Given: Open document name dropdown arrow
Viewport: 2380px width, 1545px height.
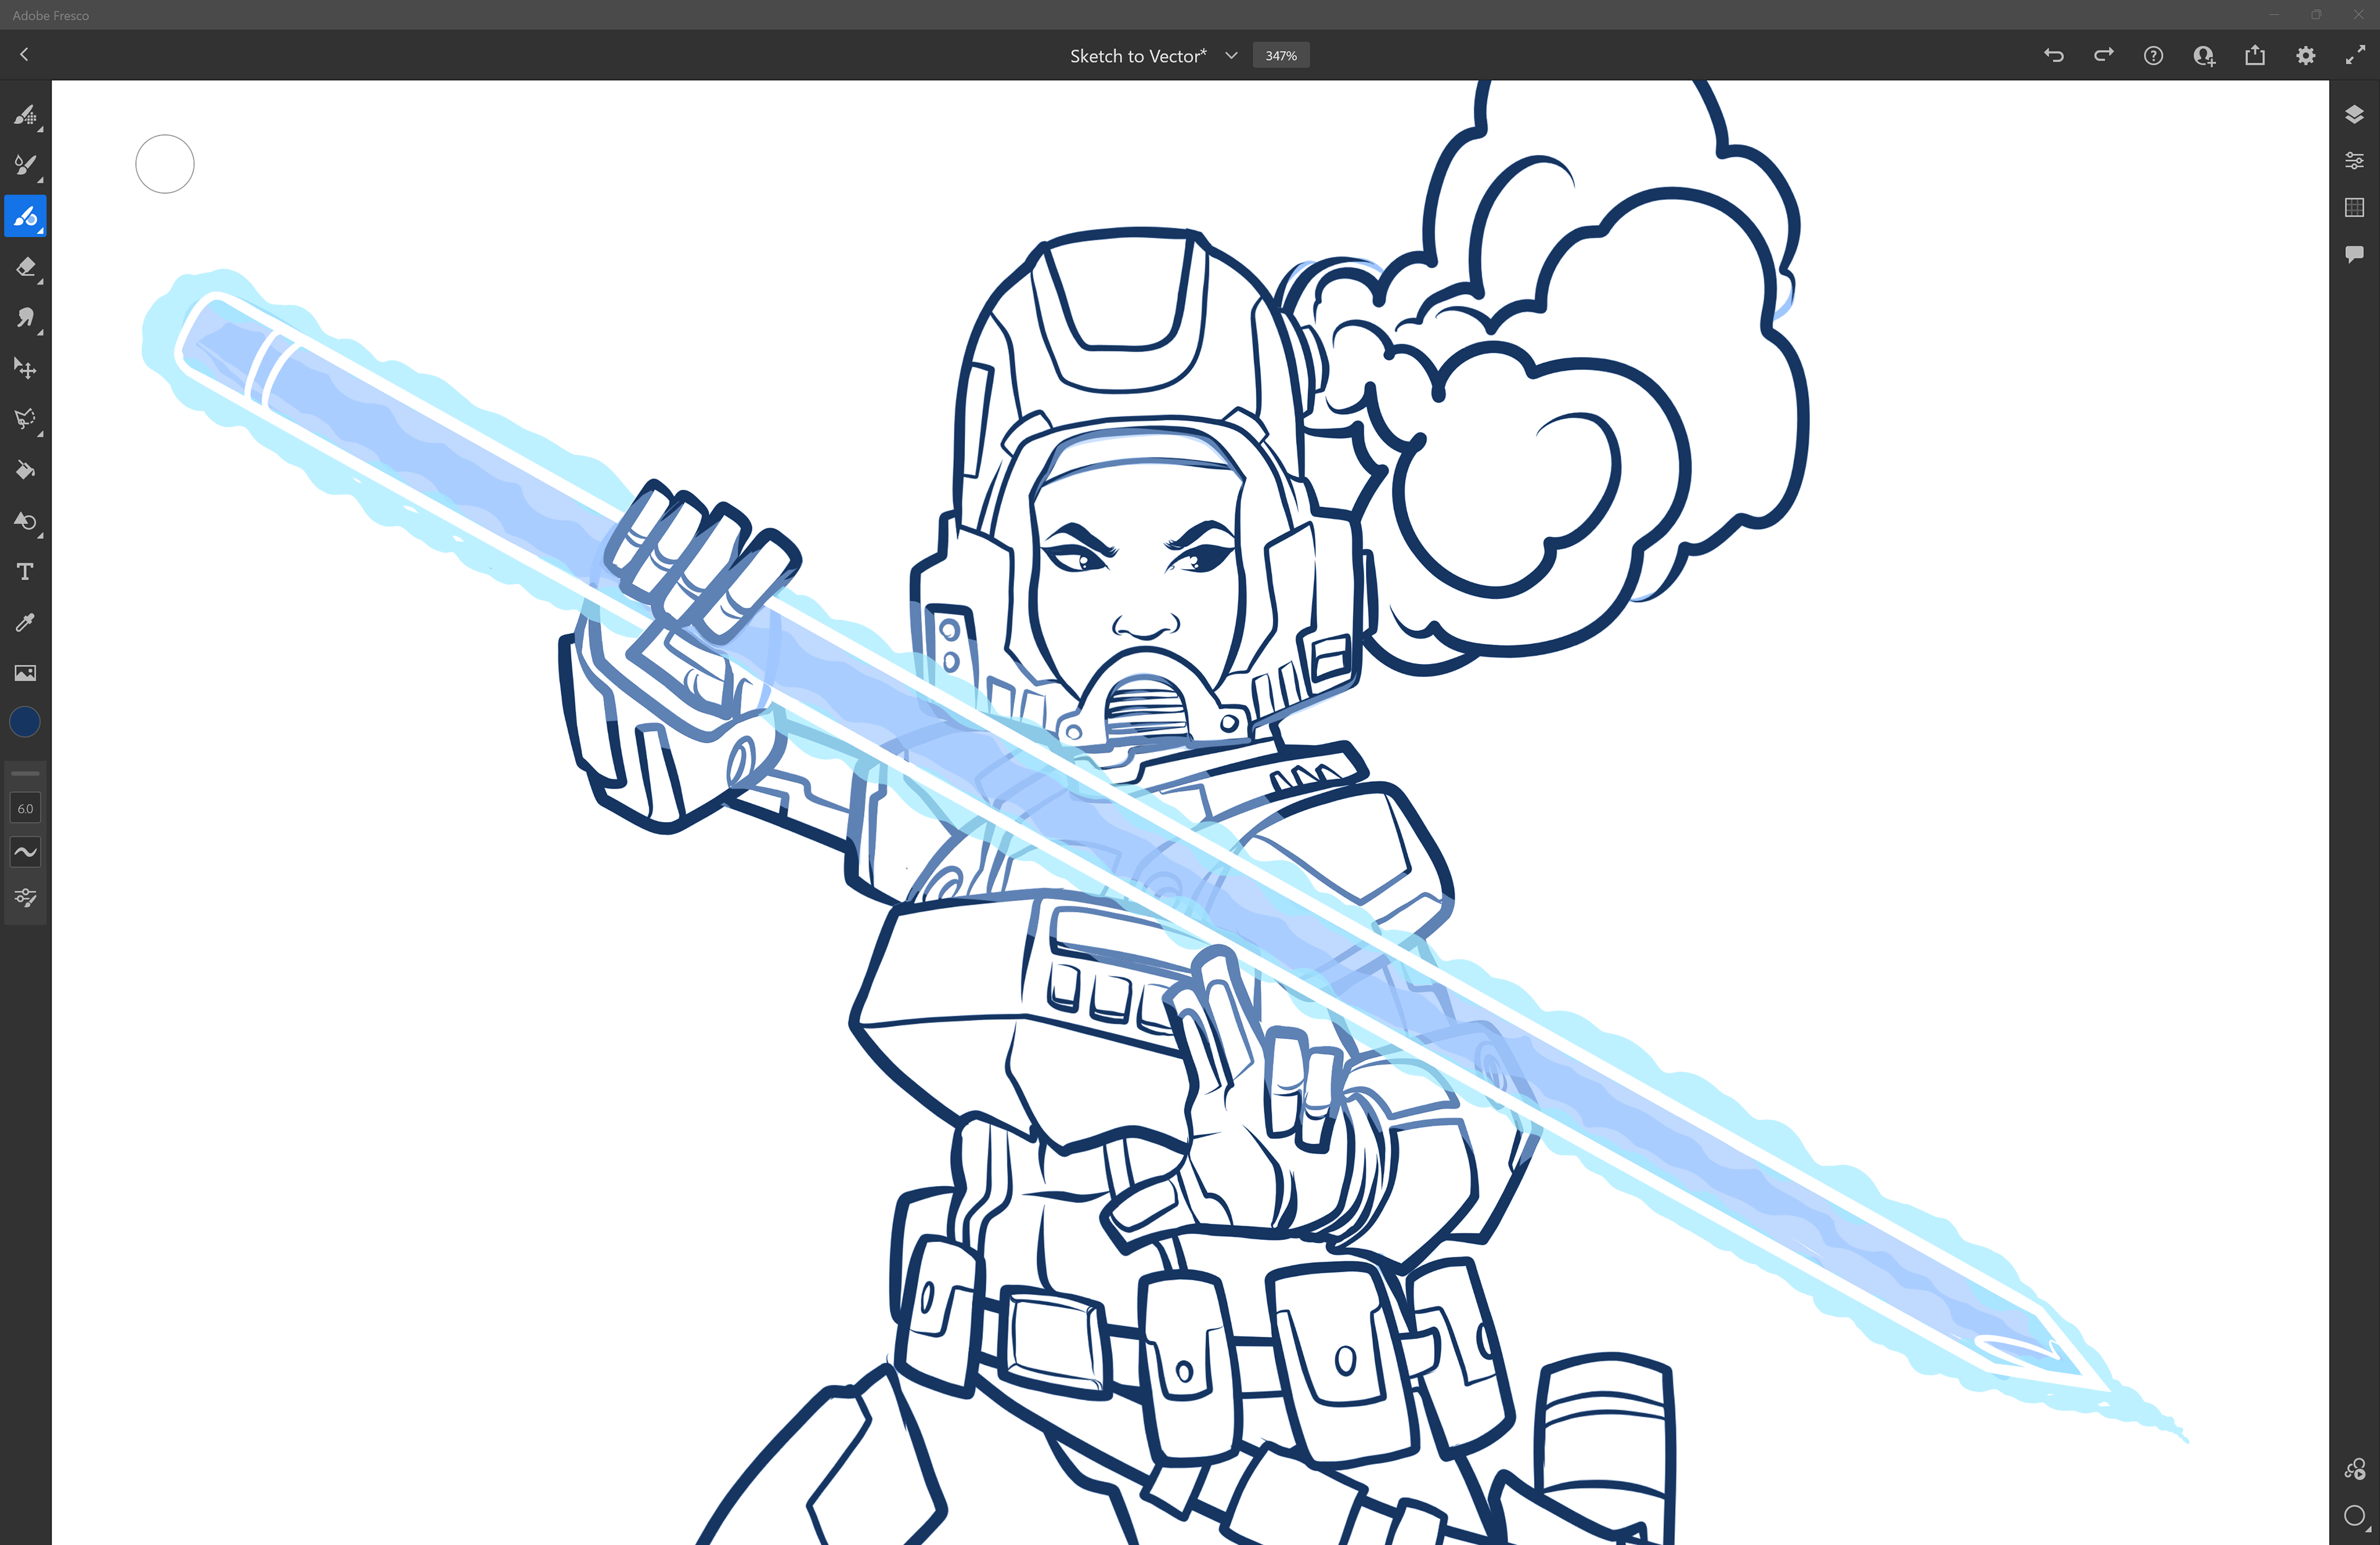Looking at the screenshot, I should click(1231, 56).
